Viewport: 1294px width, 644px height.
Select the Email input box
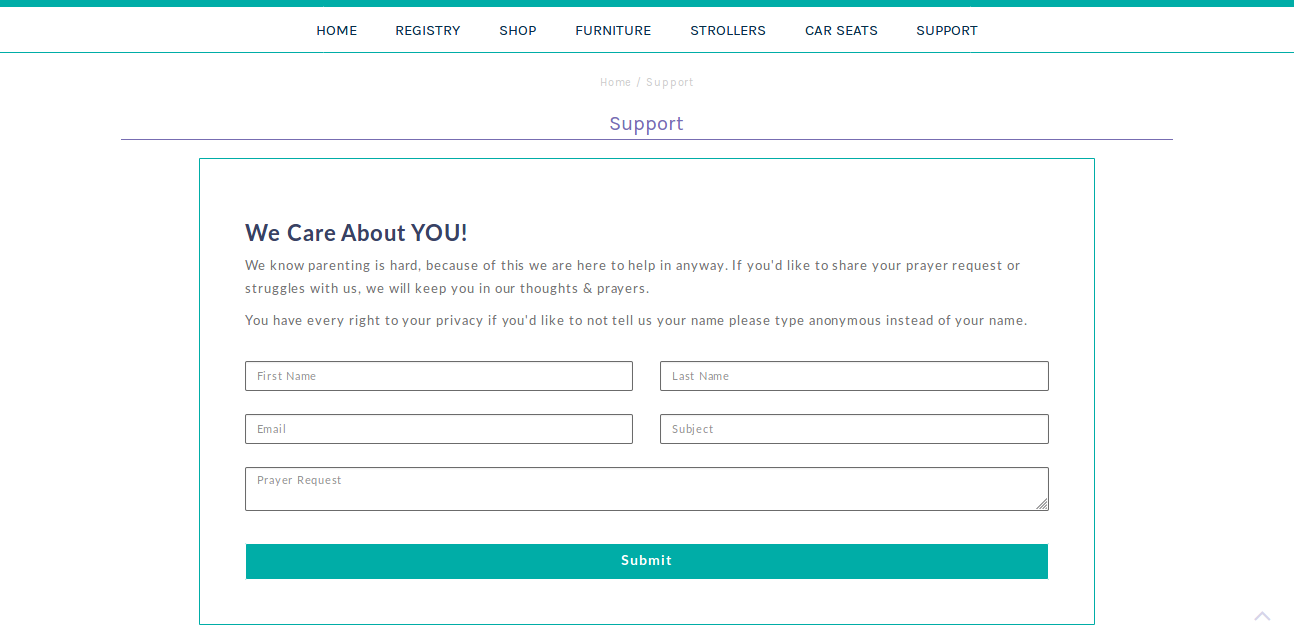tap(438, 429)
